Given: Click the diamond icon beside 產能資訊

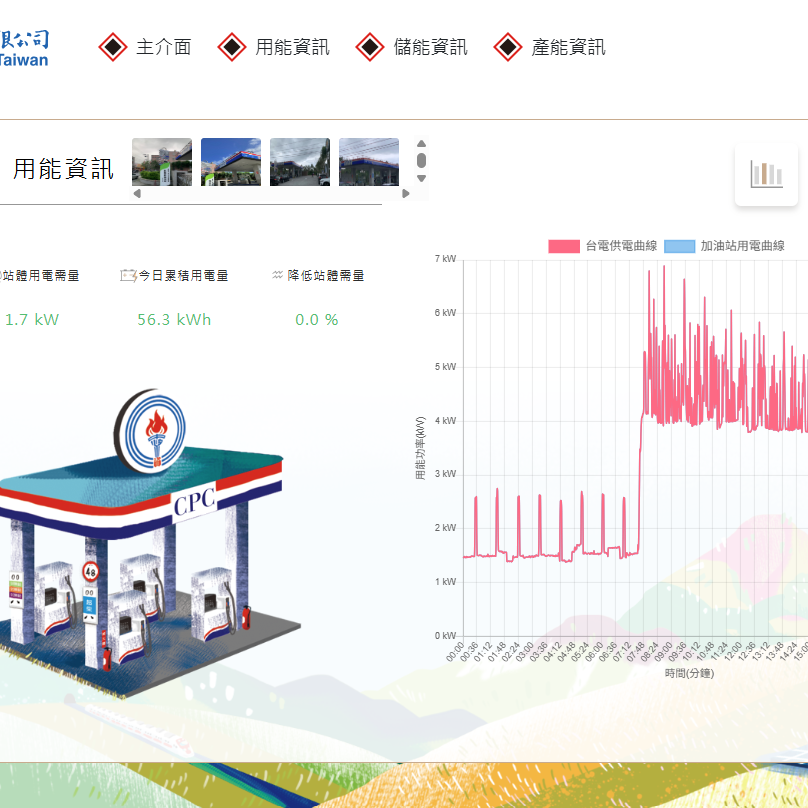Looking at the screenshot, I should pos(509,47).
